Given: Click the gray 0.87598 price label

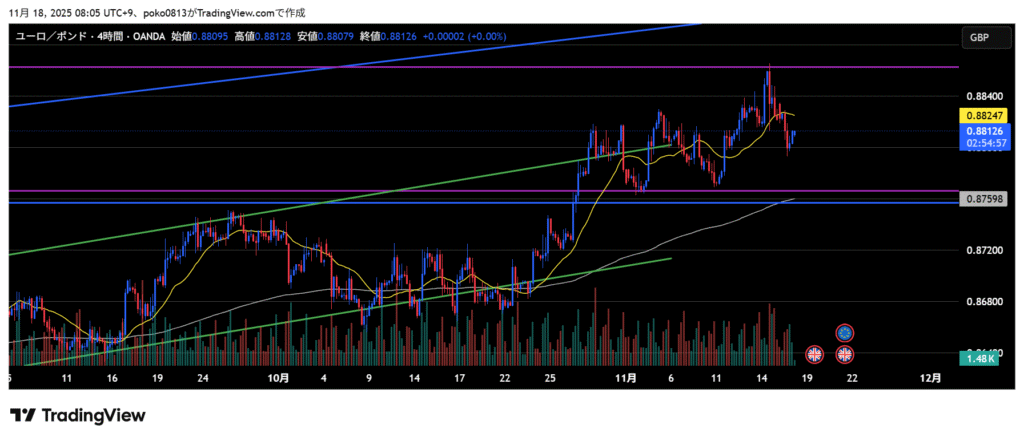Looking at the screenshot, I should 985,200.
